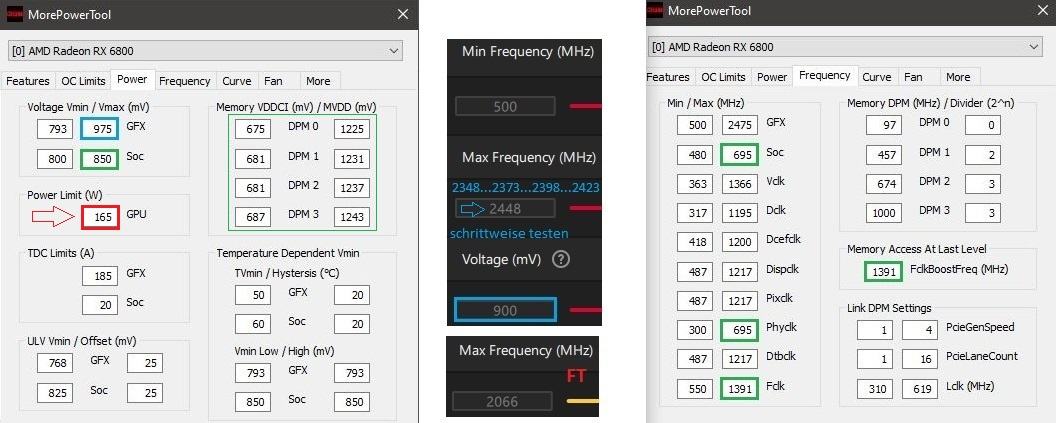This screenshot has height=423, width=1056.
Task: Click Memory DPM 0 frequency field showing 97
Action: tap(884, 125)
